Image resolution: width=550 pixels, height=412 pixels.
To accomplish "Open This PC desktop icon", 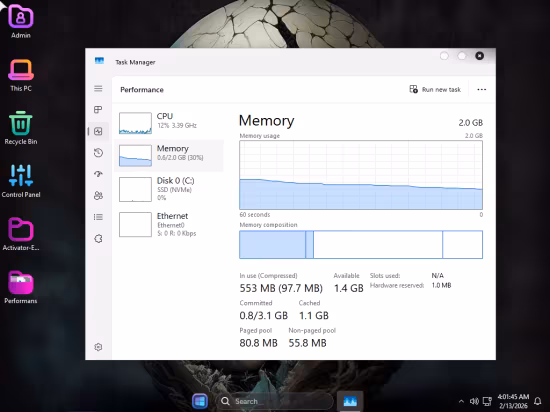I will (x=21, y=75).
